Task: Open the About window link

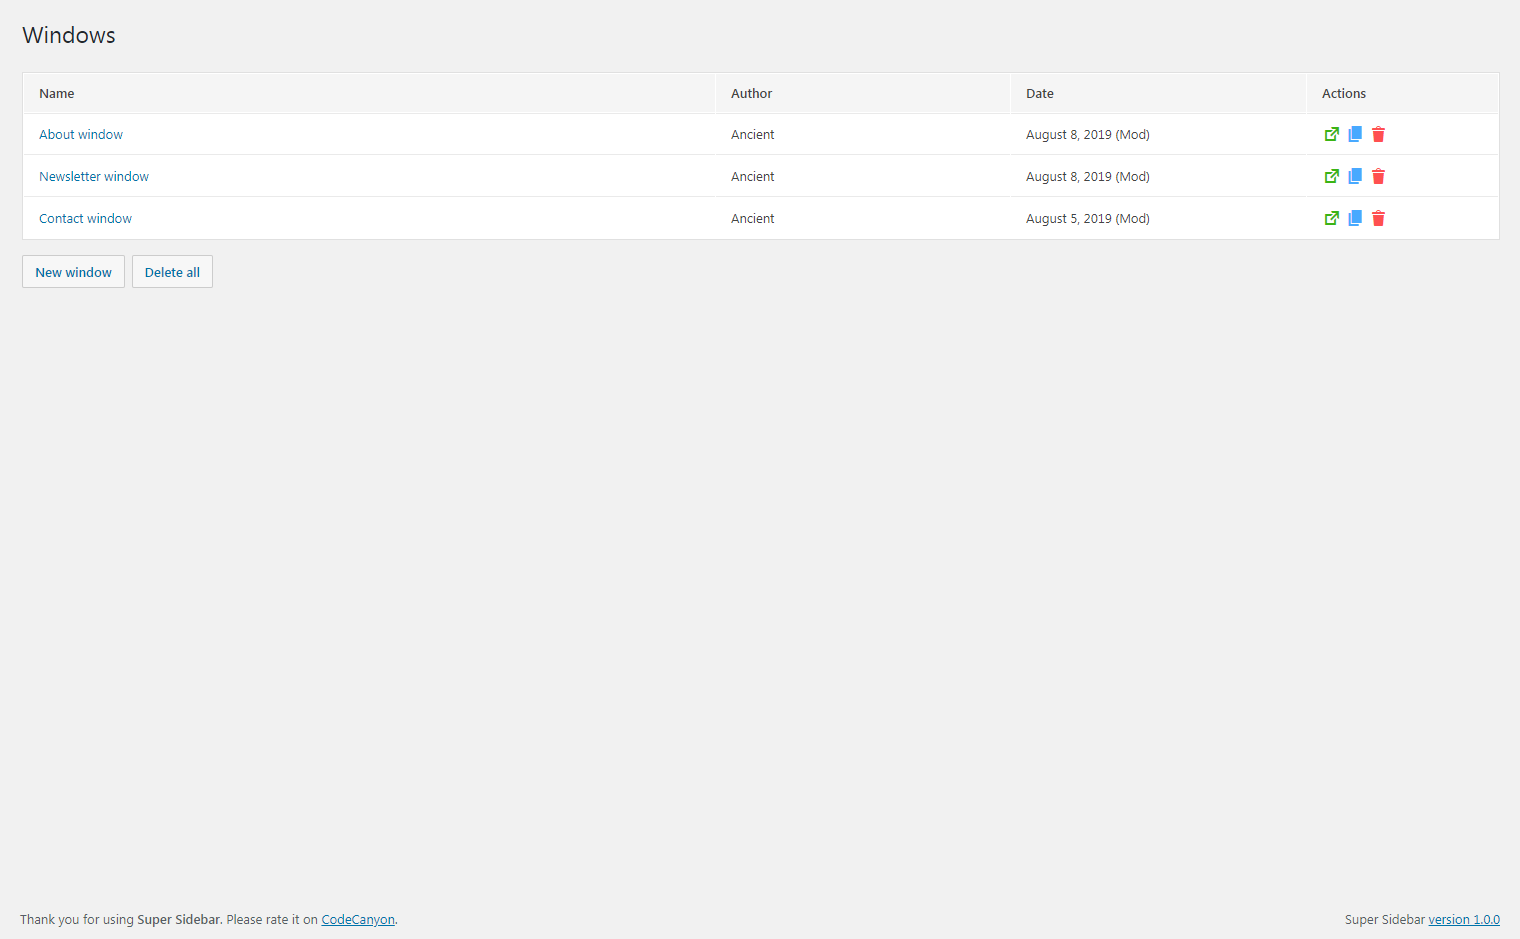Action: [81, 135]
